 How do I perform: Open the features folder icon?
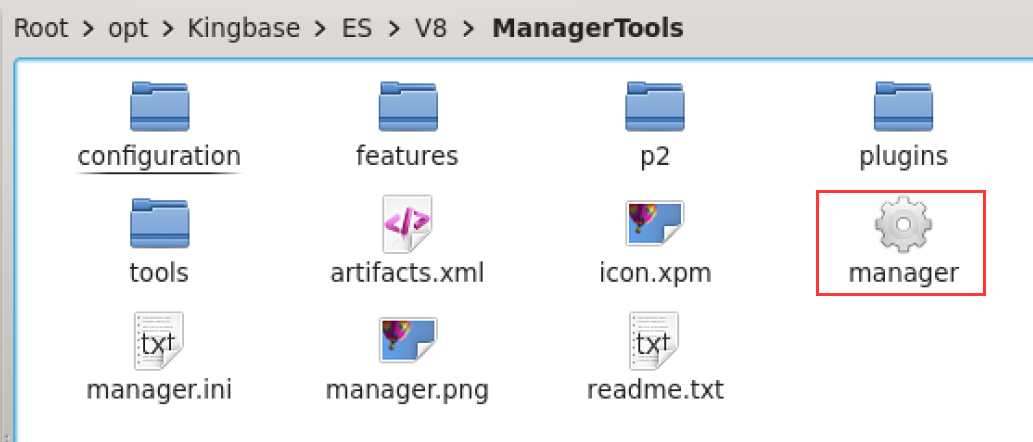(407, 107)
